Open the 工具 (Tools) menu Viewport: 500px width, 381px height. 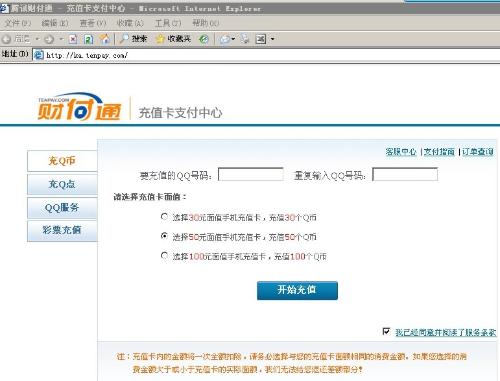168,23
